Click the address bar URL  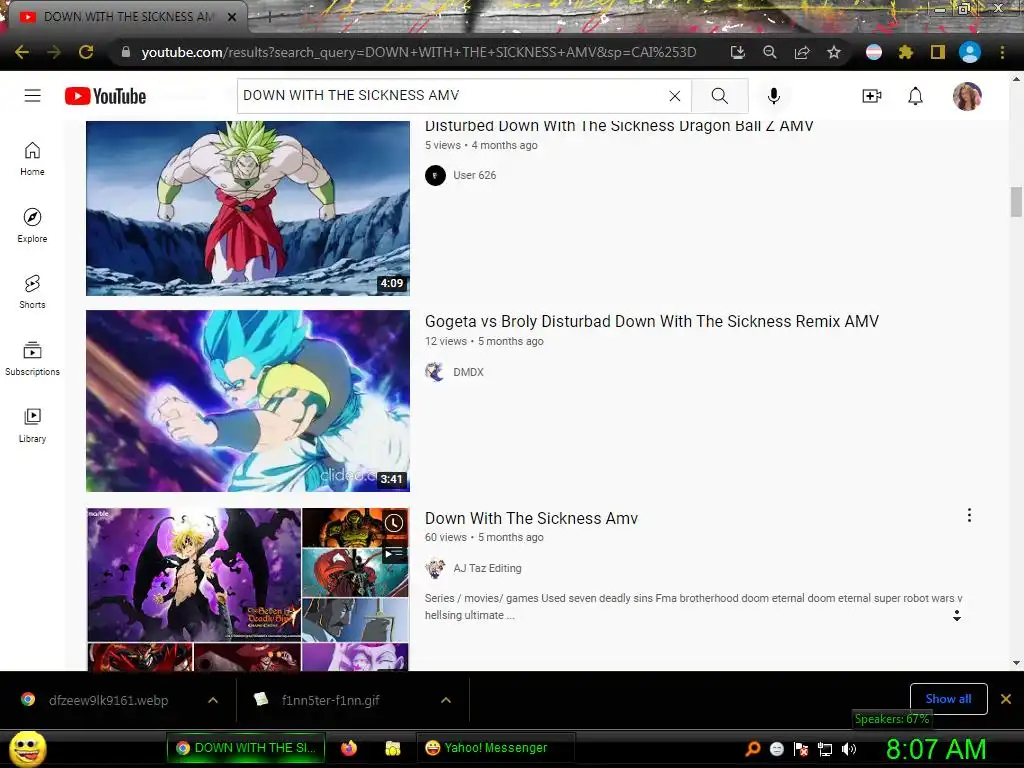[419, 52]
